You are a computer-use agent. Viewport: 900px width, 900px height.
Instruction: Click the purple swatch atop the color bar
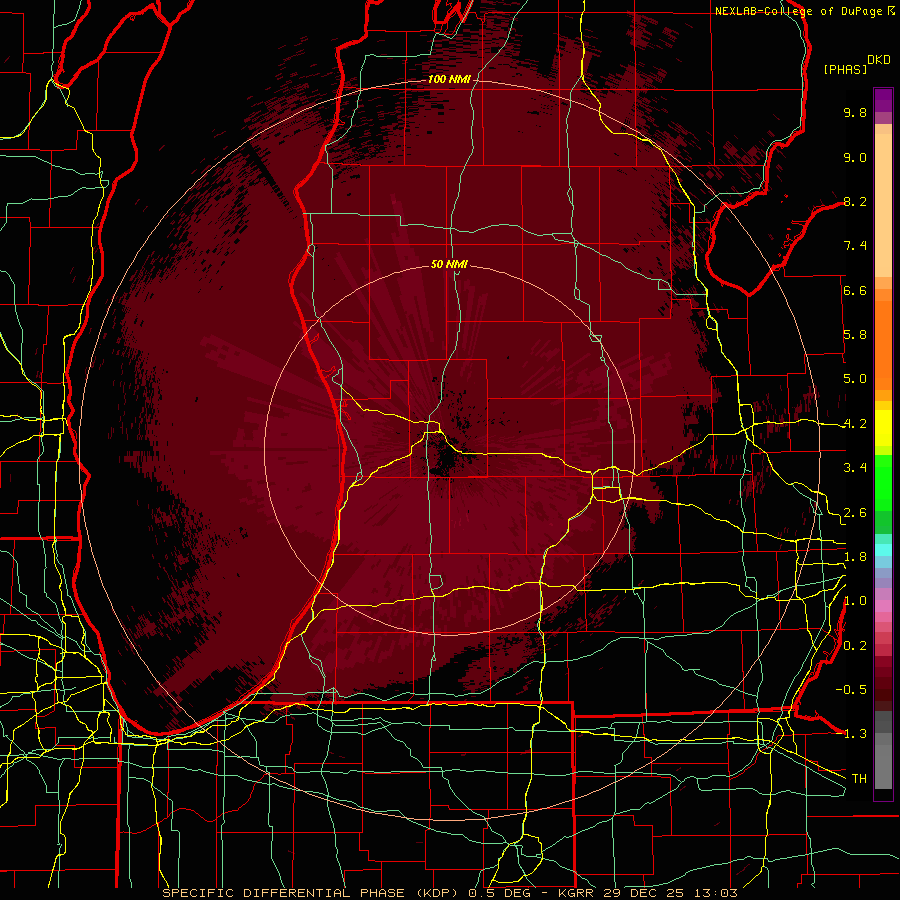883,100
